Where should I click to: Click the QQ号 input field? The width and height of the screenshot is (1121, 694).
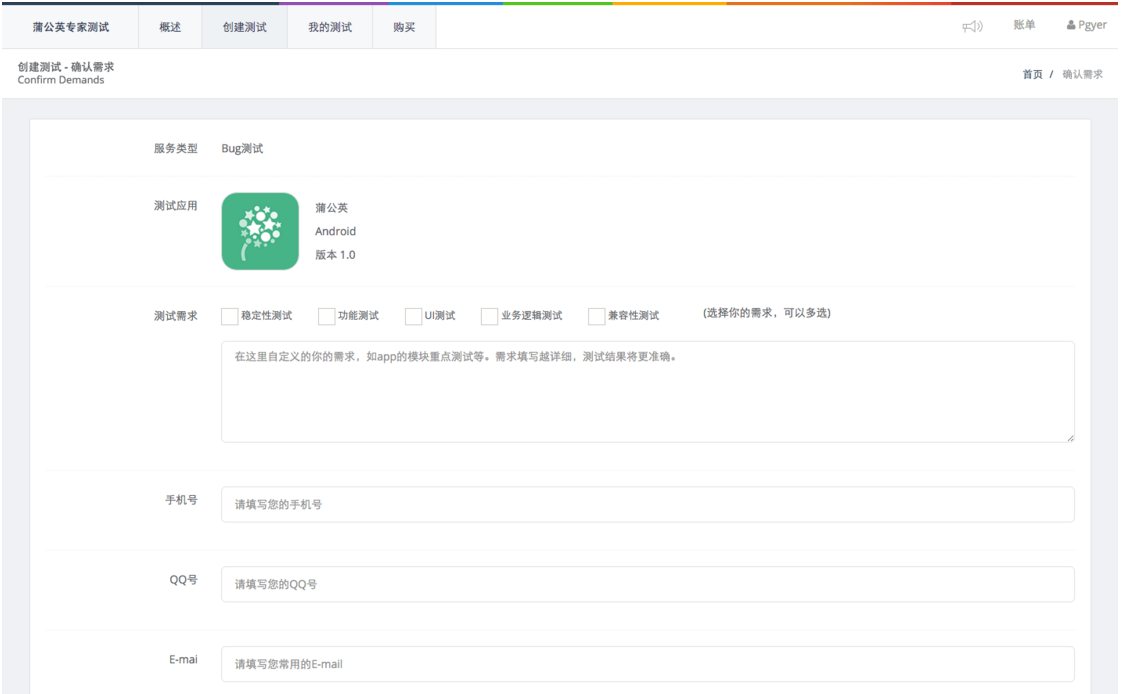[x=647, y=584]
